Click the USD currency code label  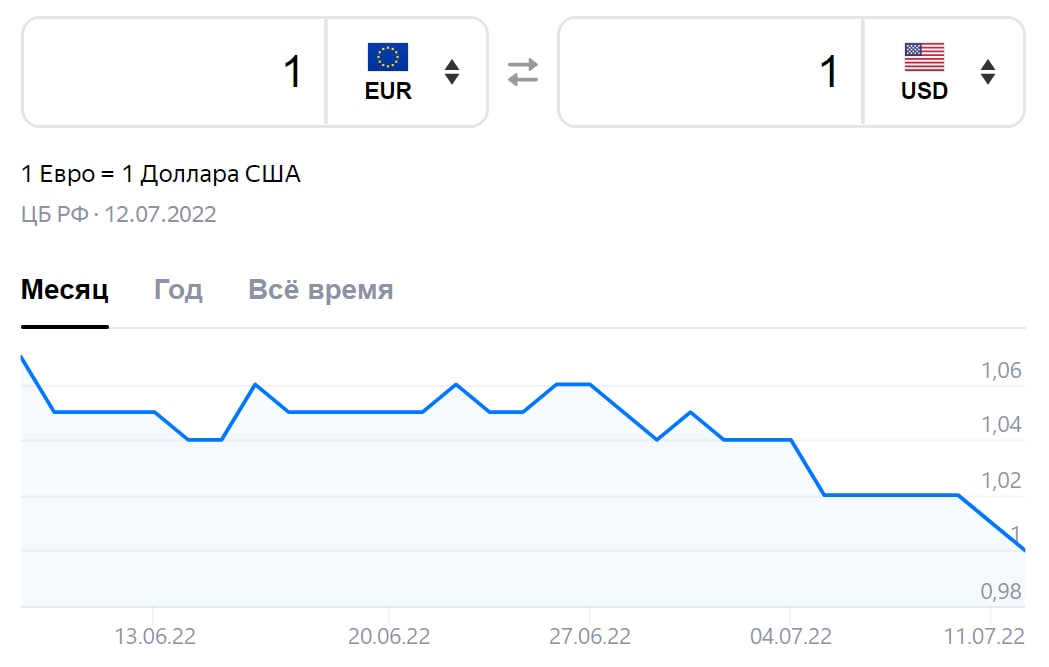tap(924, 91)
